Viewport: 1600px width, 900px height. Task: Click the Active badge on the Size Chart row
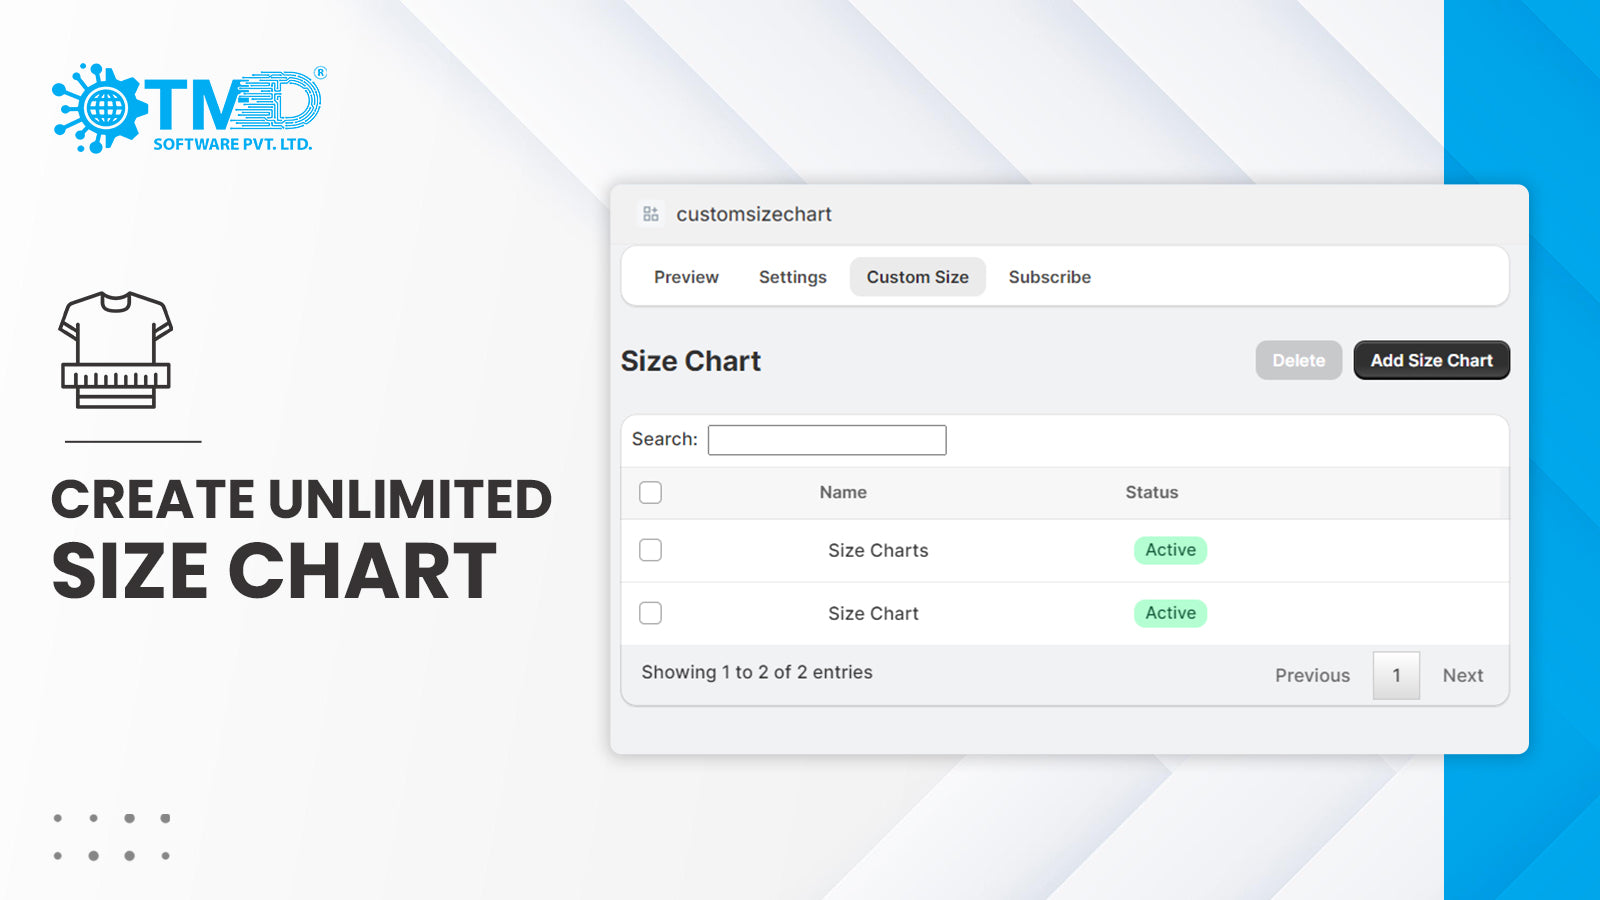point(1170,613)
